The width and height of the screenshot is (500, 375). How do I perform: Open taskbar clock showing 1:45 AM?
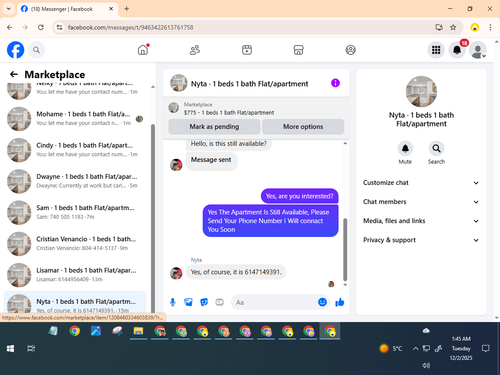[x=461, y=348]
